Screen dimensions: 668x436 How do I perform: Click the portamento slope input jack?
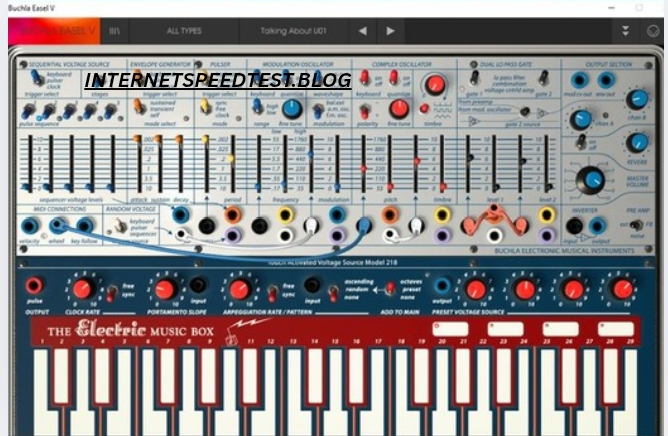[198, 285]
